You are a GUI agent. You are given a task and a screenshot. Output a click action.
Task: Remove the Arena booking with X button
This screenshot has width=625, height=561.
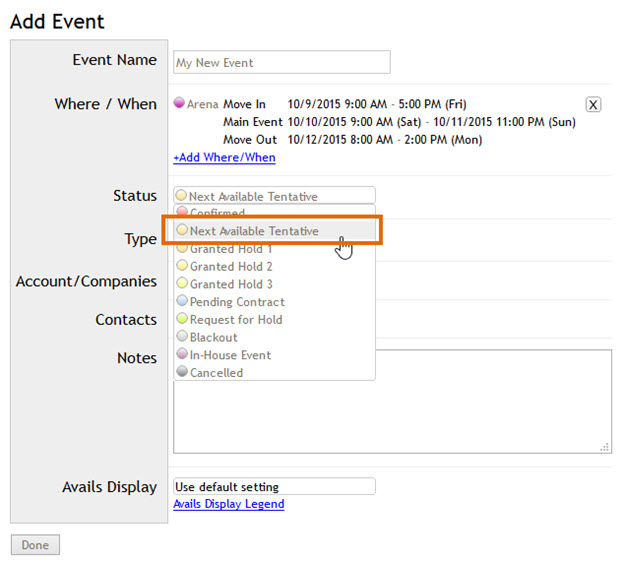[593, 105]
